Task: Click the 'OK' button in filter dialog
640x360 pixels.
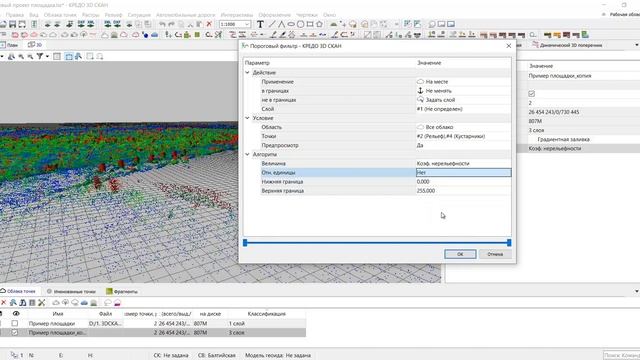Action: [x=460, y=254]
